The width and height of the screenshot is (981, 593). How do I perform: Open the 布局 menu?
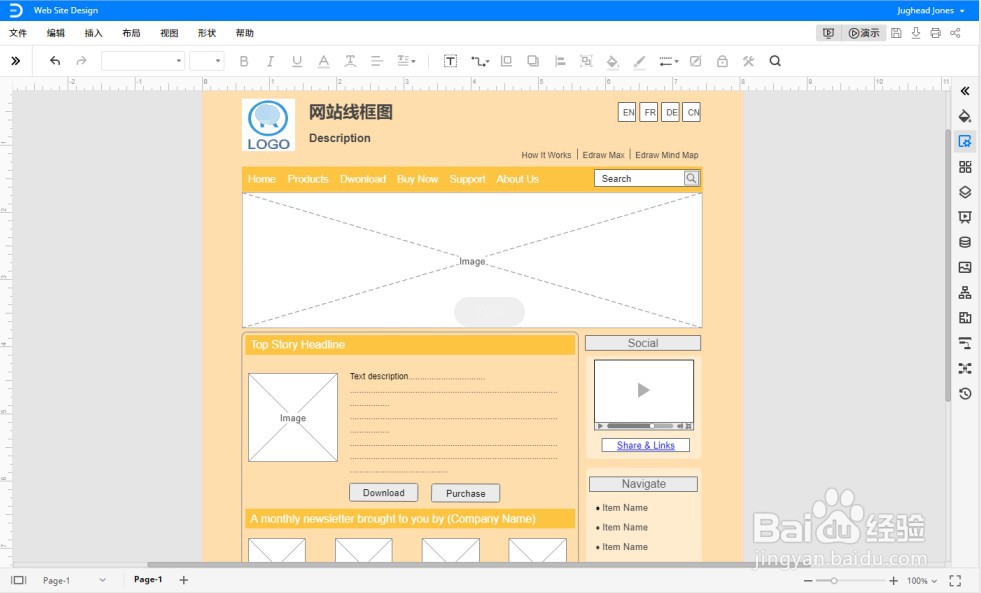131,33
